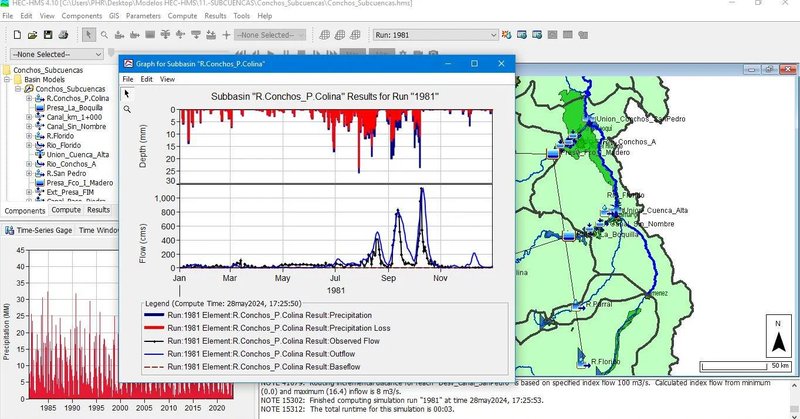
Task: Open the graph window's Edit menu
Action: click(x=146, y=79)
